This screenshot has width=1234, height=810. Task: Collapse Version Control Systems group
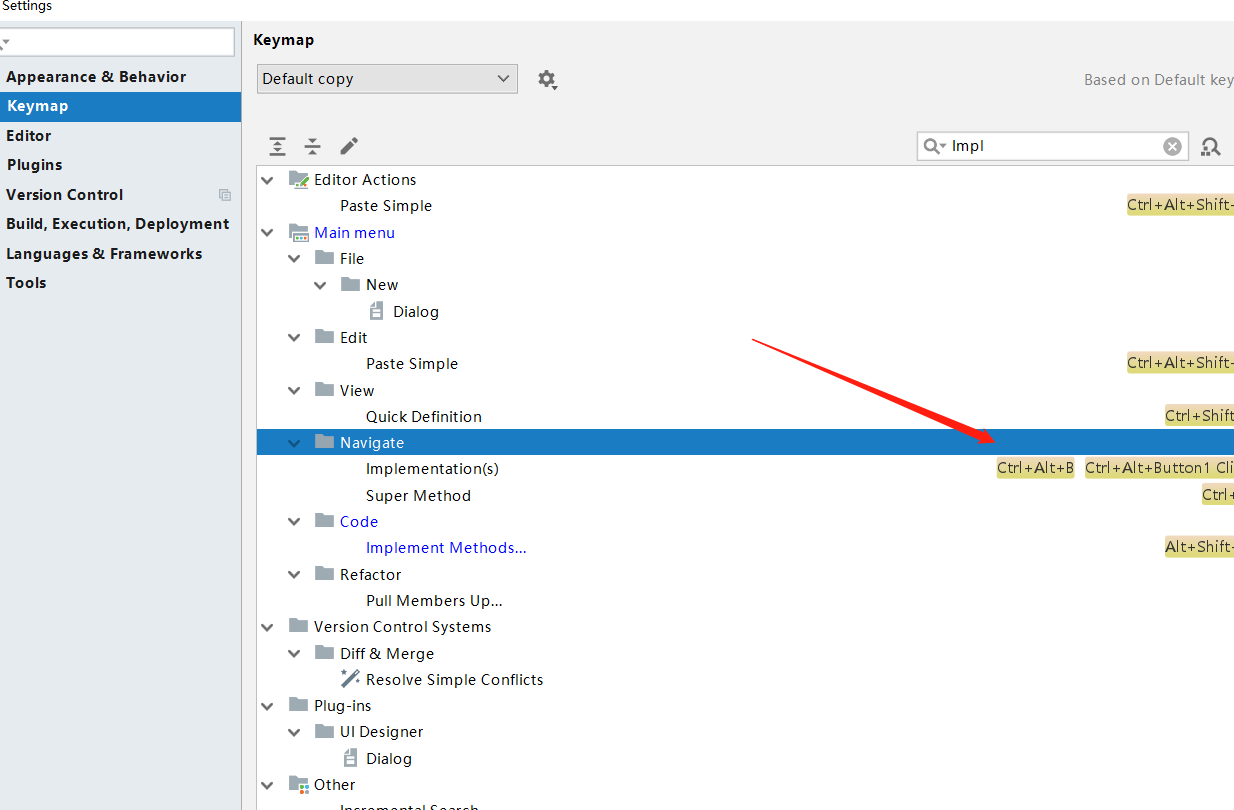(267, 627)
